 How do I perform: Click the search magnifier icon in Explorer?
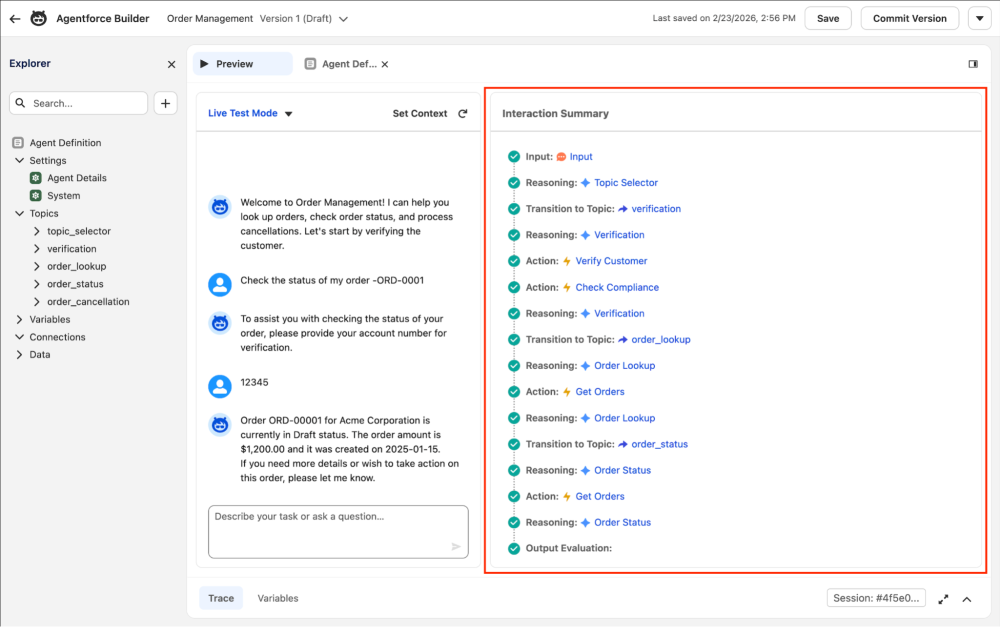21,103
